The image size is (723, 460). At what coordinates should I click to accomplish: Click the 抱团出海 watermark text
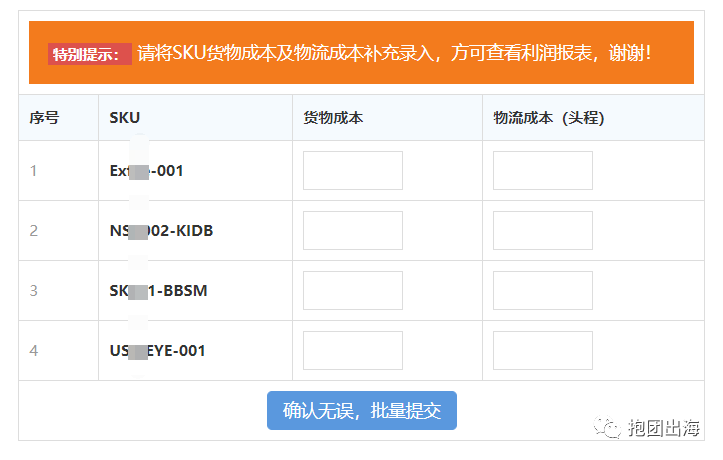click(664, 429)
